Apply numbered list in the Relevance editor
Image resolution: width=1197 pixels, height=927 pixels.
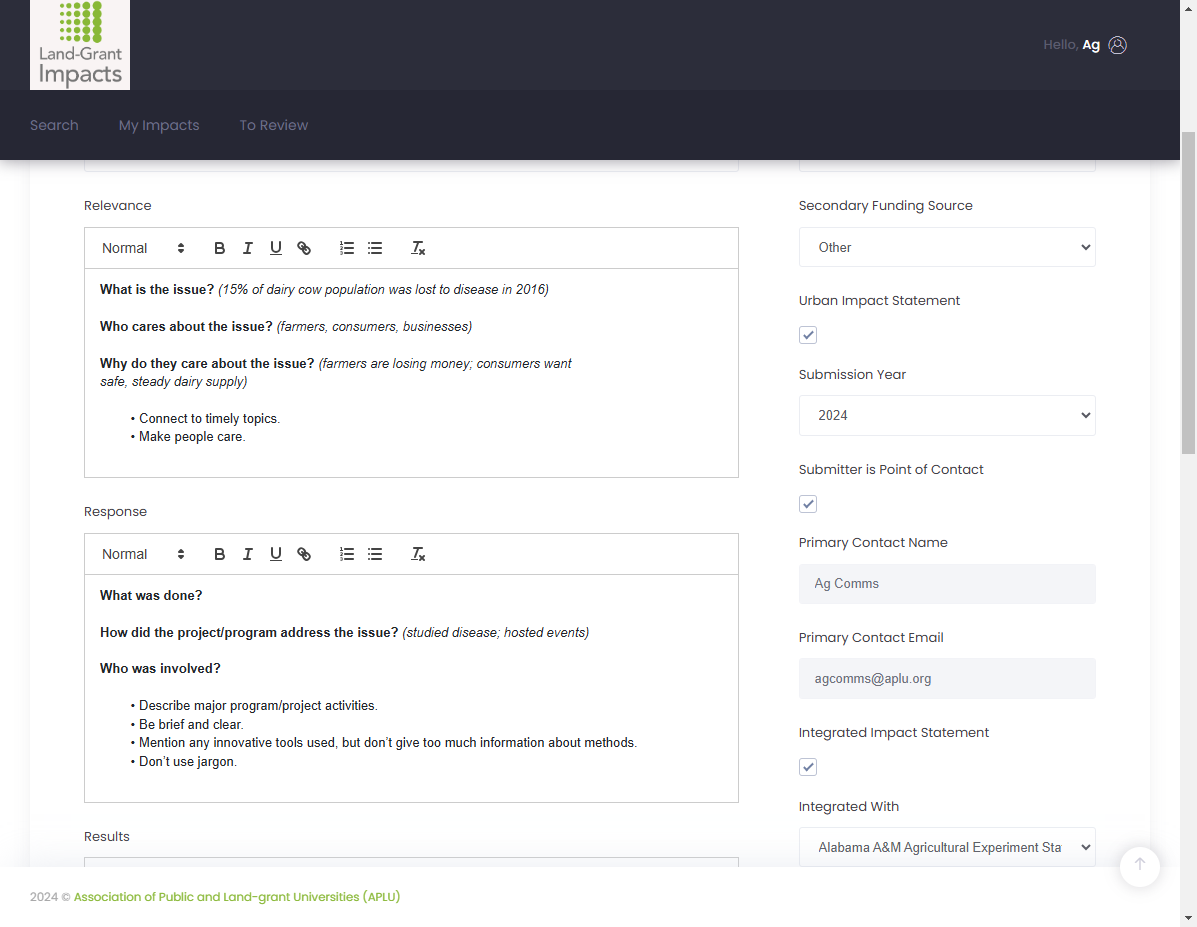[x=347, y=248]
